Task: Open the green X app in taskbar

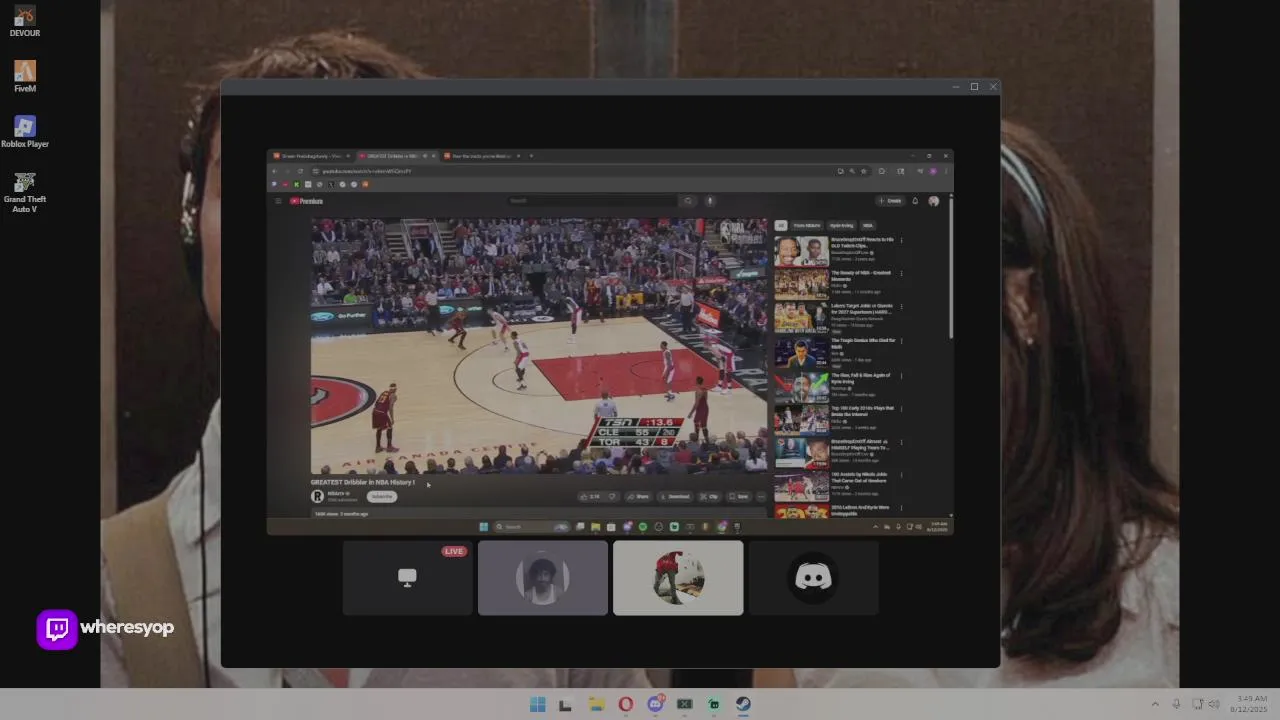Action: point(684,704)
